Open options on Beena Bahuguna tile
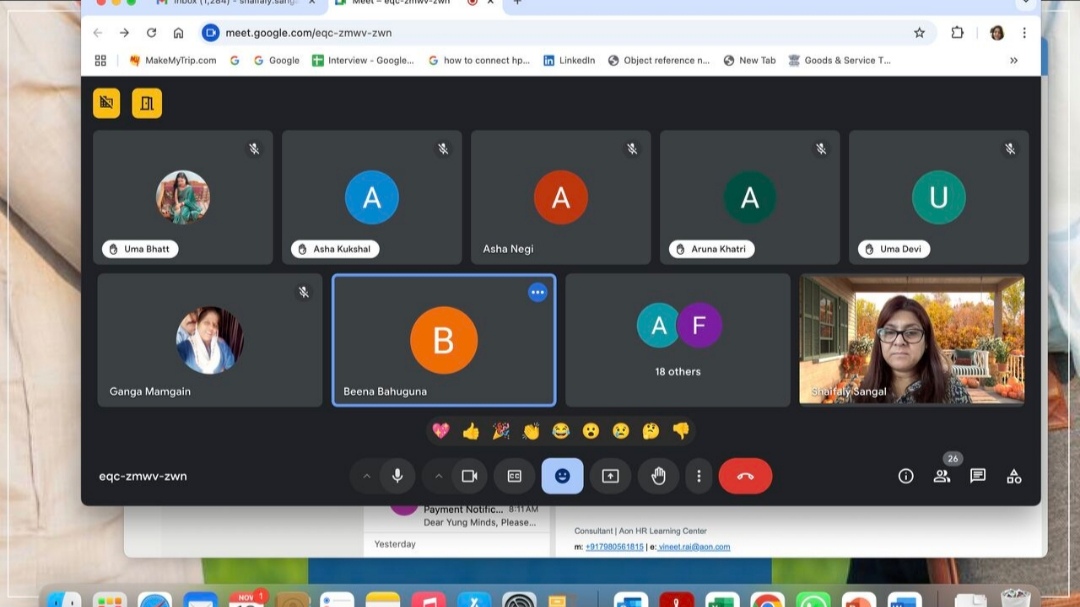The width and height of the screenshot is (1080, 607). [537, 292]
